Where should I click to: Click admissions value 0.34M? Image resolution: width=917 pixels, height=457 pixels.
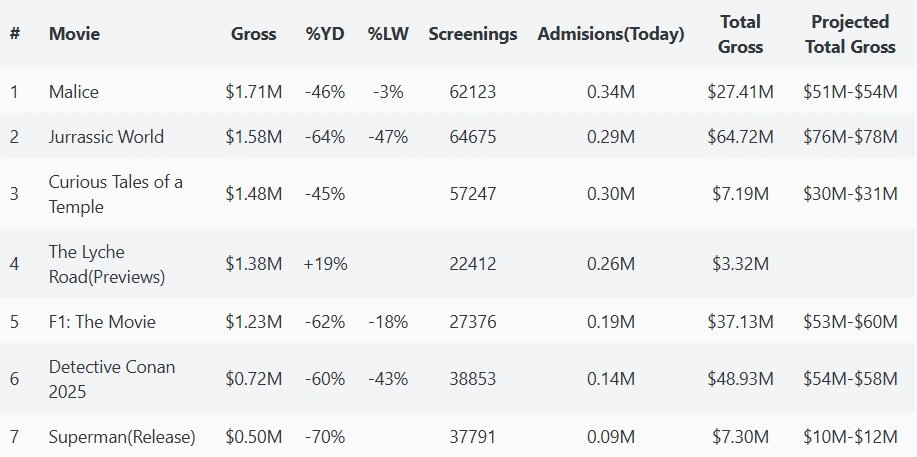(x=611, y=92)
